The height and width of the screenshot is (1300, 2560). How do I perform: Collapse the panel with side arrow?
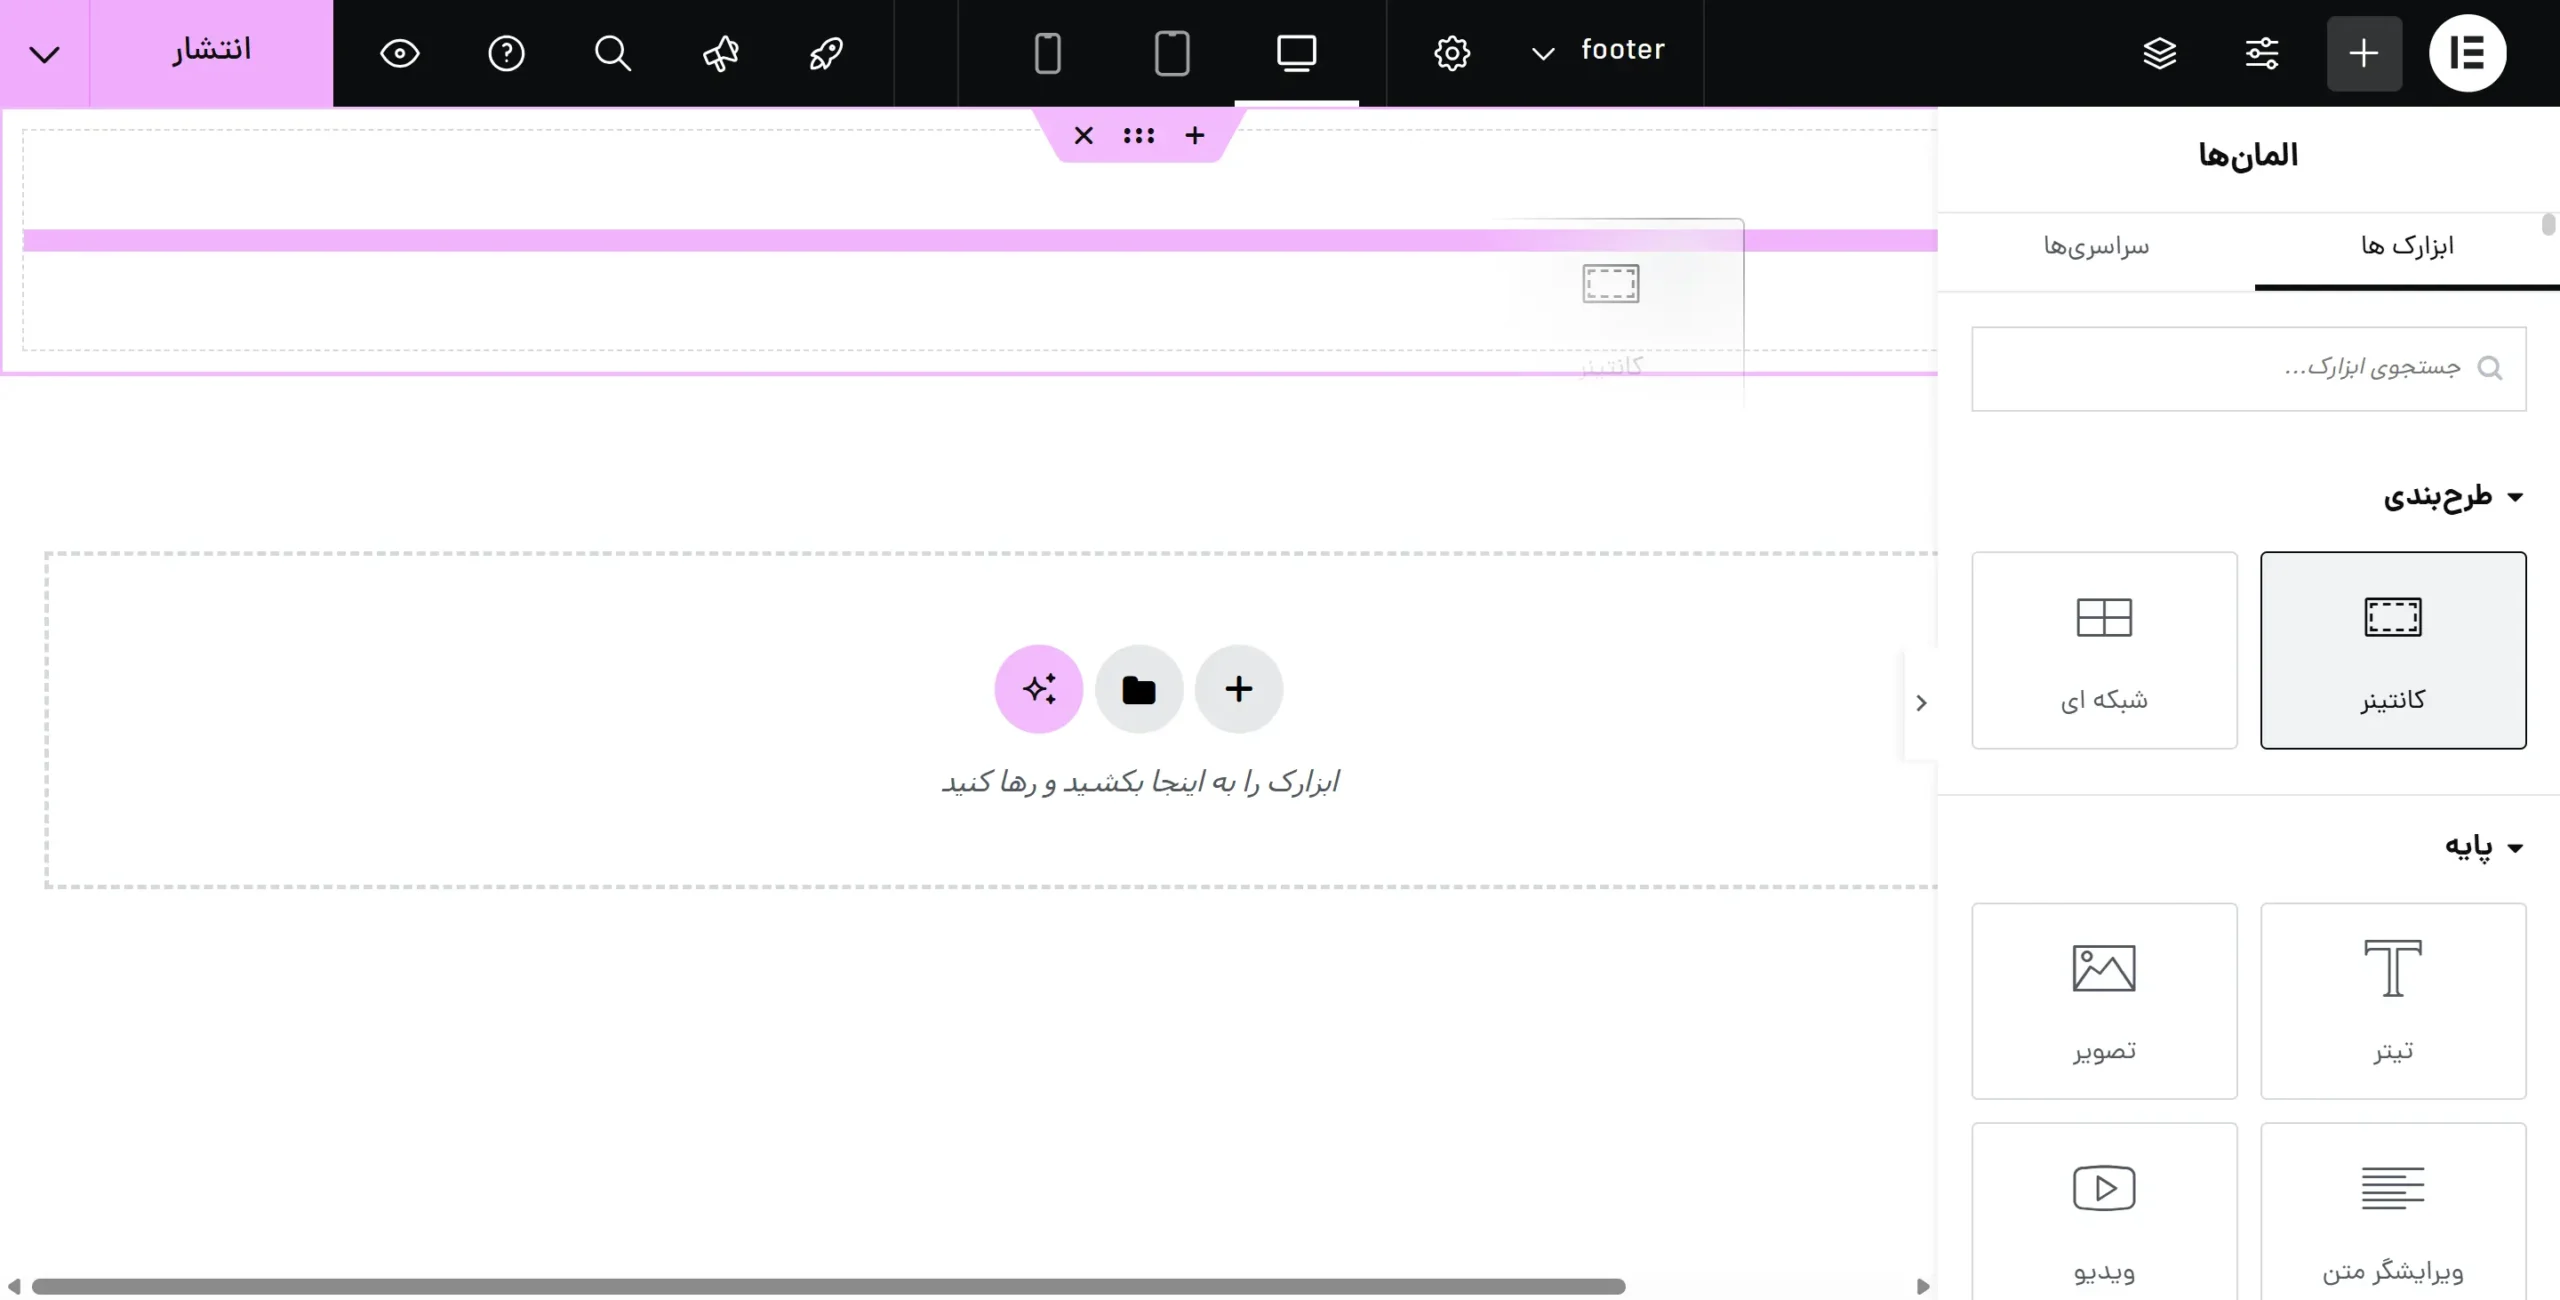[1921, 703]
